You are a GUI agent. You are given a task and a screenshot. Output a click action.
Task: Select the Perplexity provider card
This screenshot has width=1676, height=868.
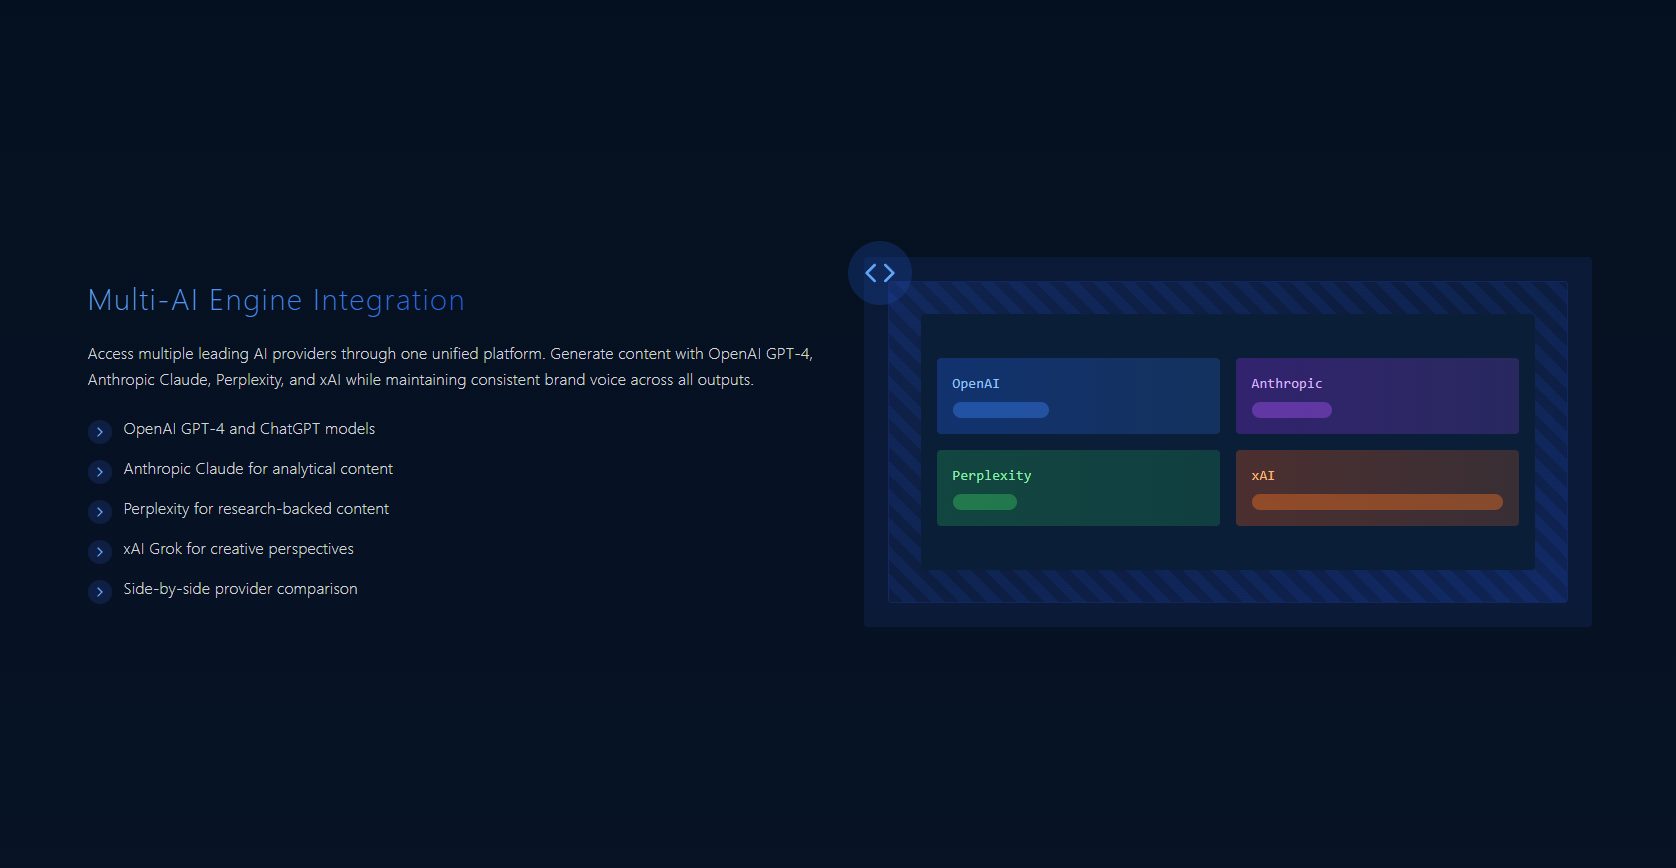(x=1078, y=488)
